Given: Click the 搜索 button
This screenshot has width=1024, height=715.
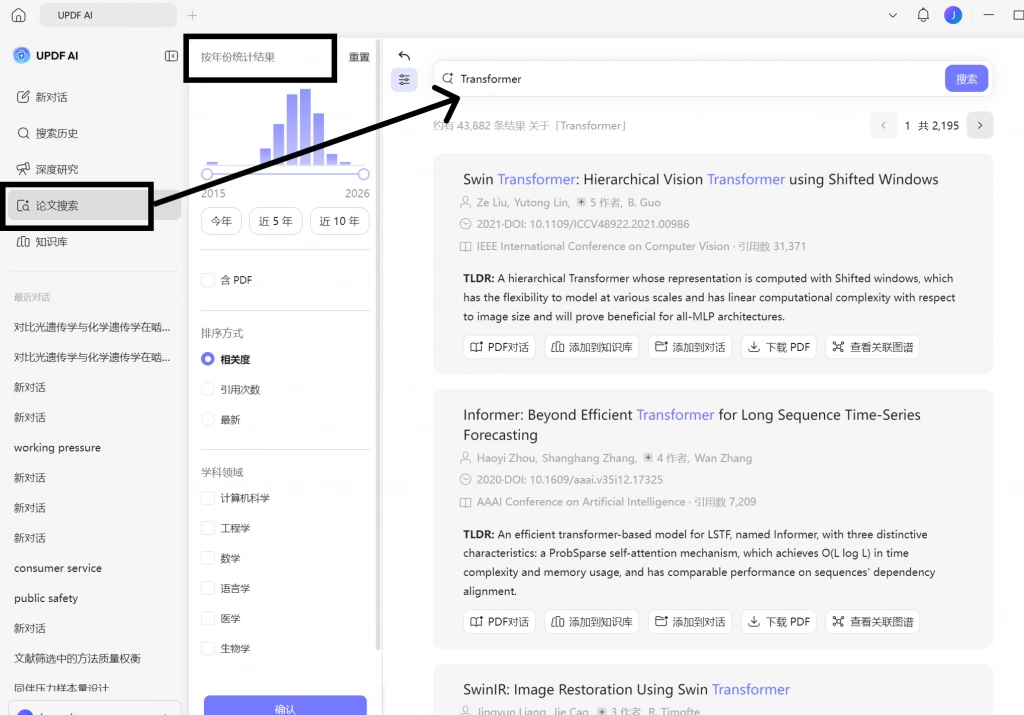Looking at the screenshot, I should click(x=966, y=79).
